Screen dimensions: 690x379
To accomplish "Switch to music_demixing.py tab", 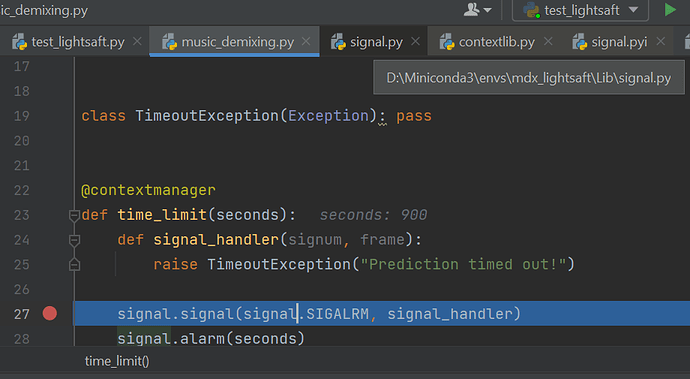I will (238, 42).
